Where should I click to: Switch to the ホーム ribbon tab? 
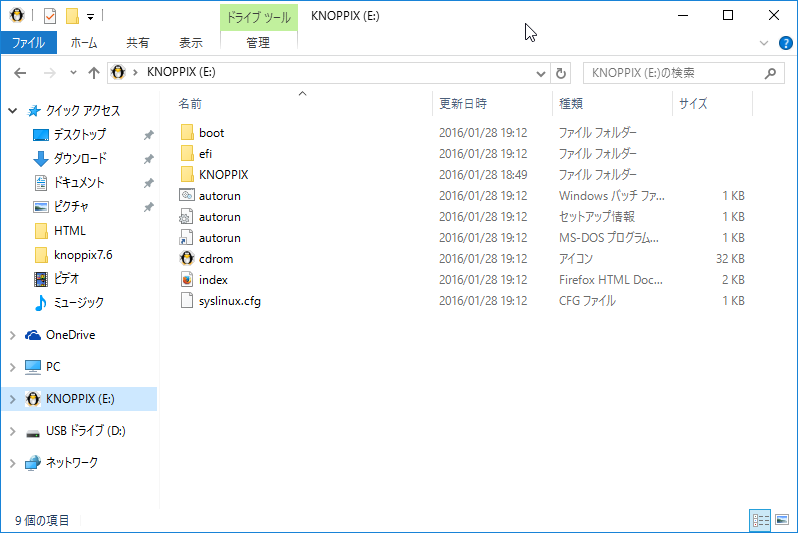[x=84, y=43]
